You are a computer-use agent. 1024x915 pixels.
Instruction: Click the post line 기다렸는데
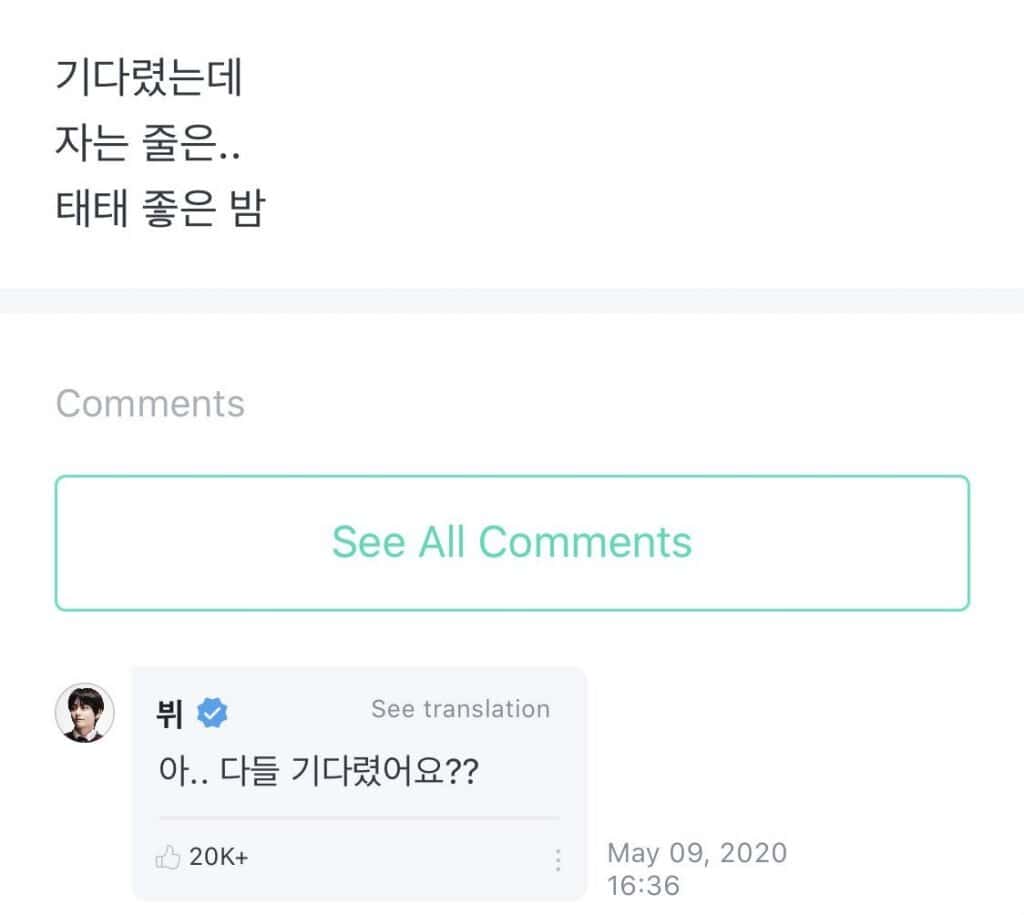149,79
